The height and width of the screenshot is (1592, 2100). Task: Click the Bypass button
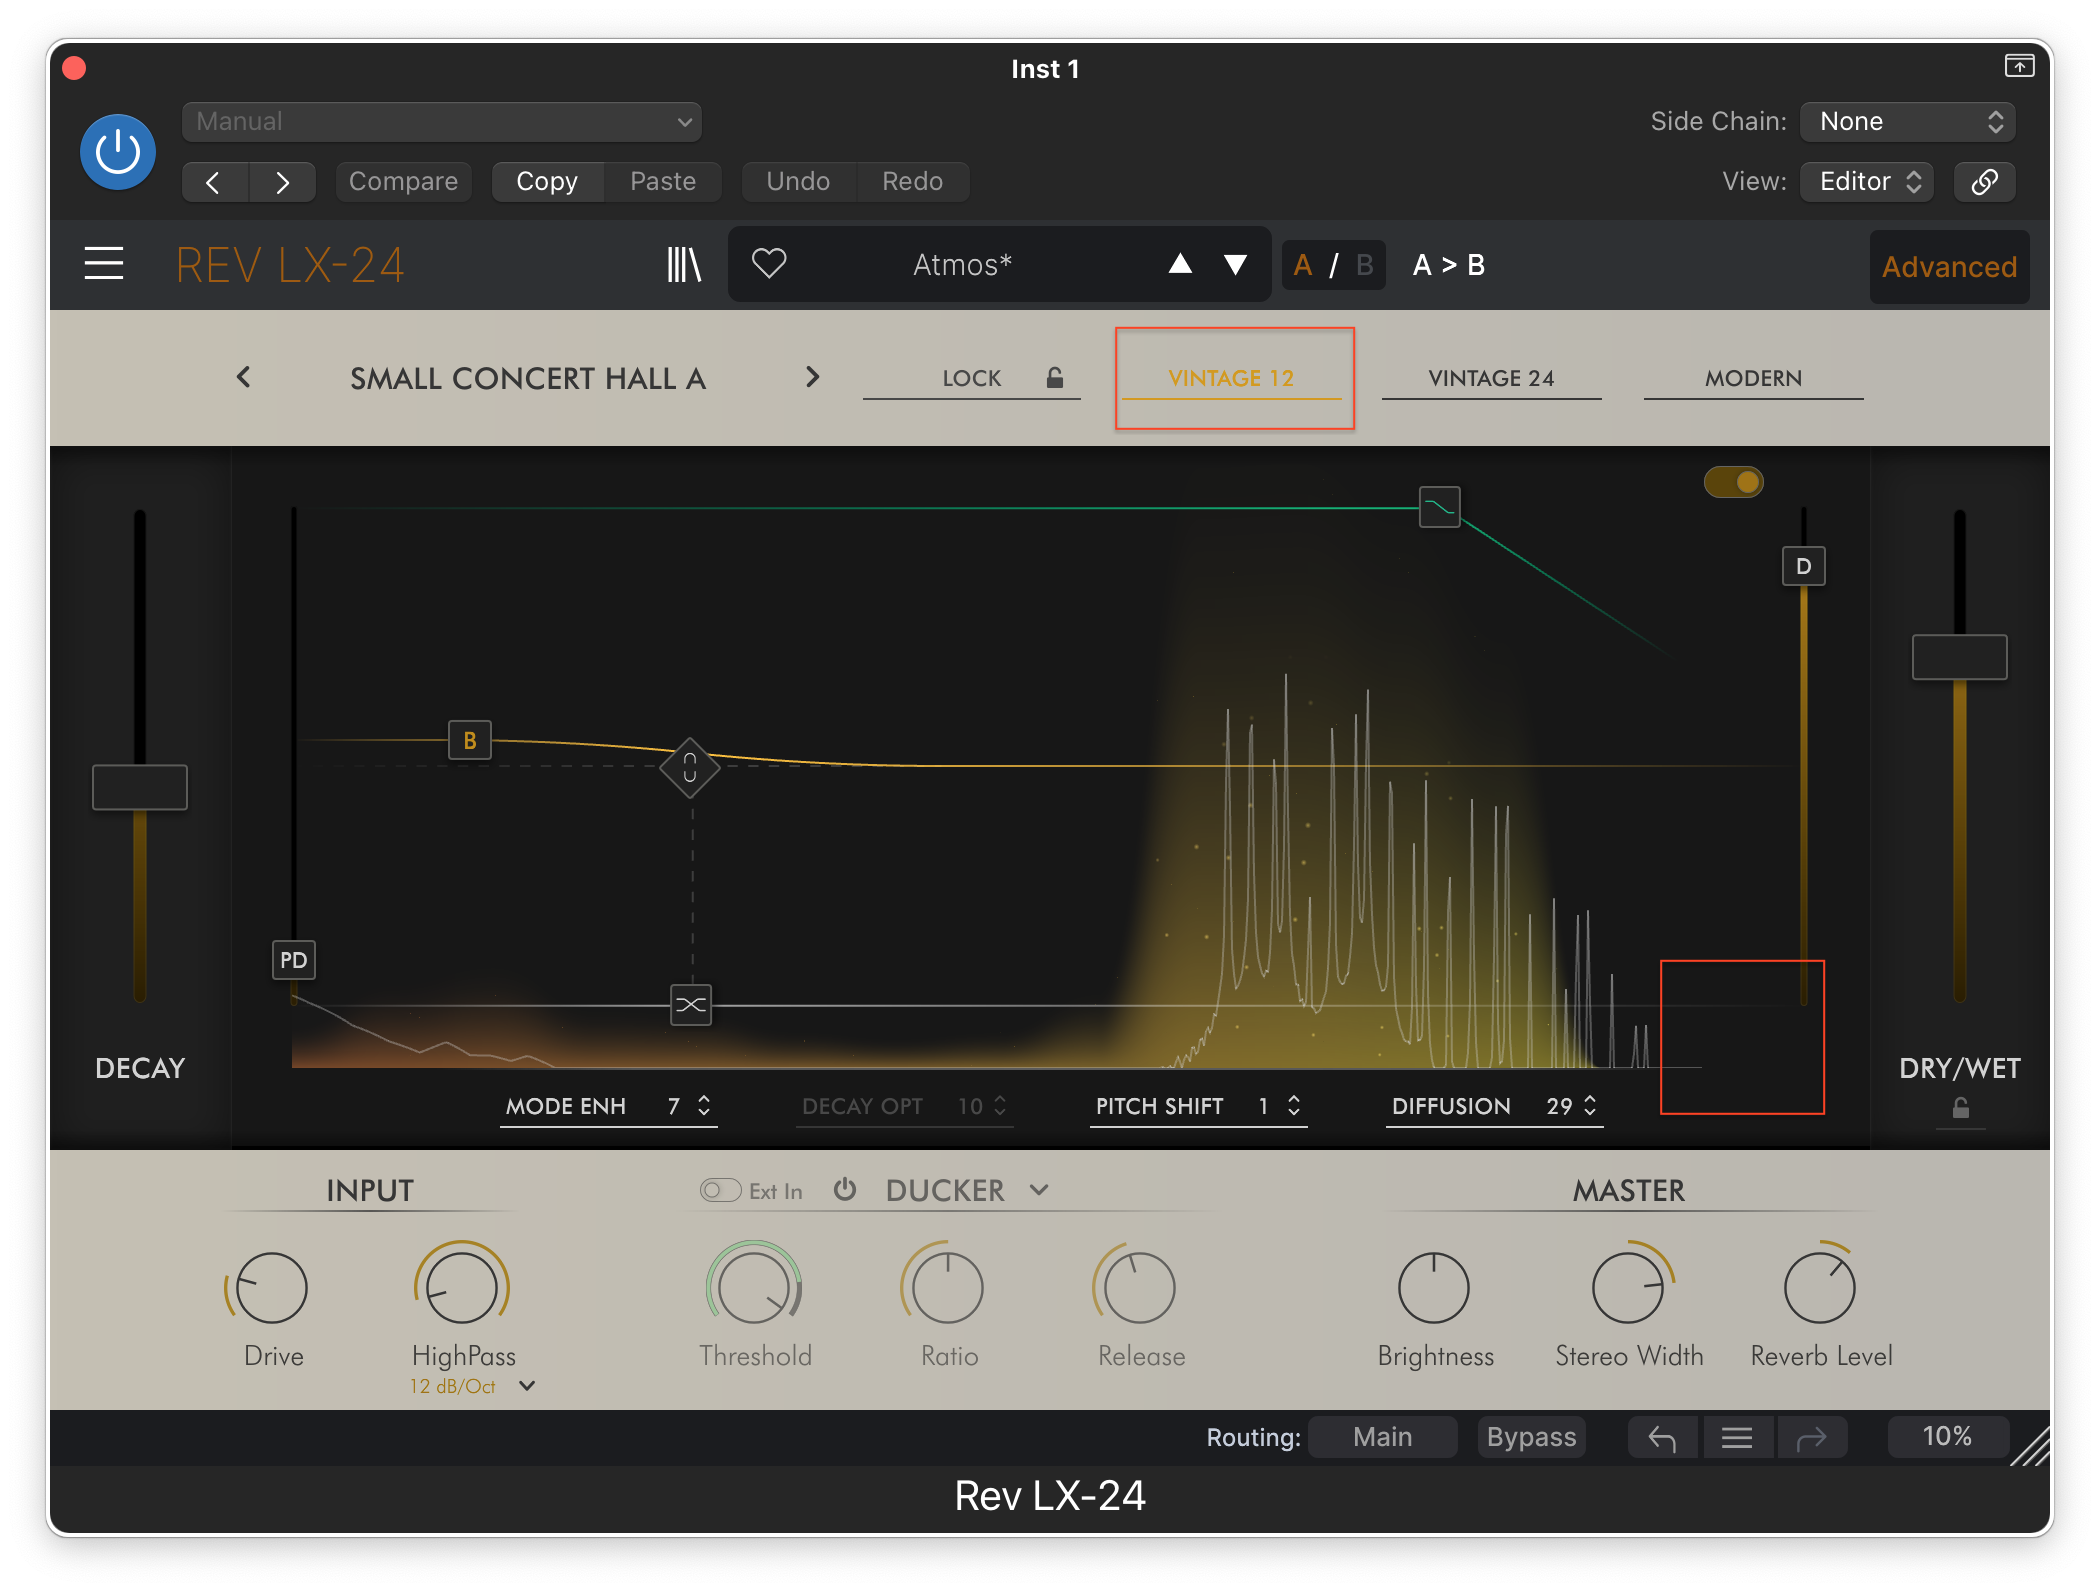coord(1531,1437)
